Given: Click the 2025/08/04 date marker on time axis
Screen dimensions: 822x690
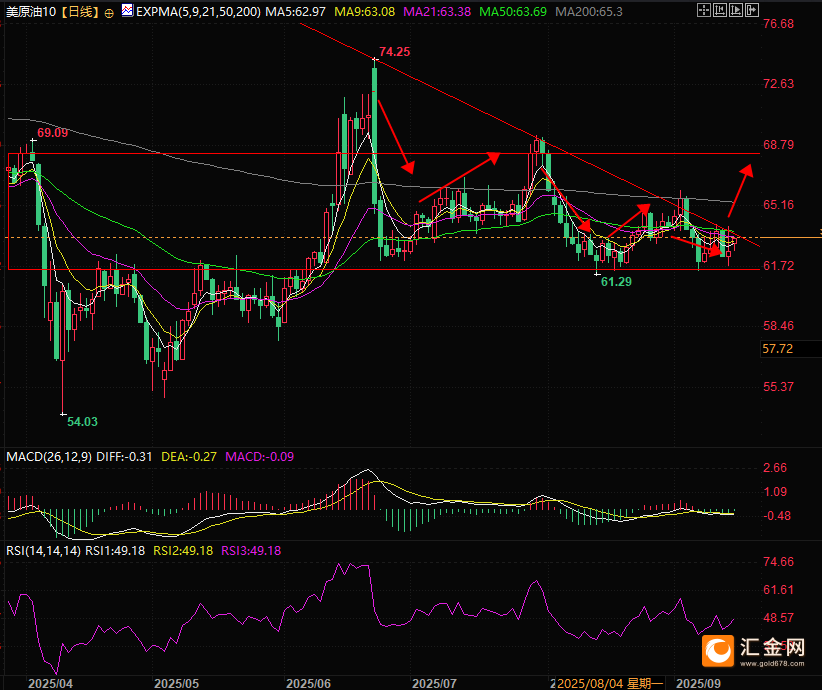Looking at the screenshot, I should click(590, 682).
